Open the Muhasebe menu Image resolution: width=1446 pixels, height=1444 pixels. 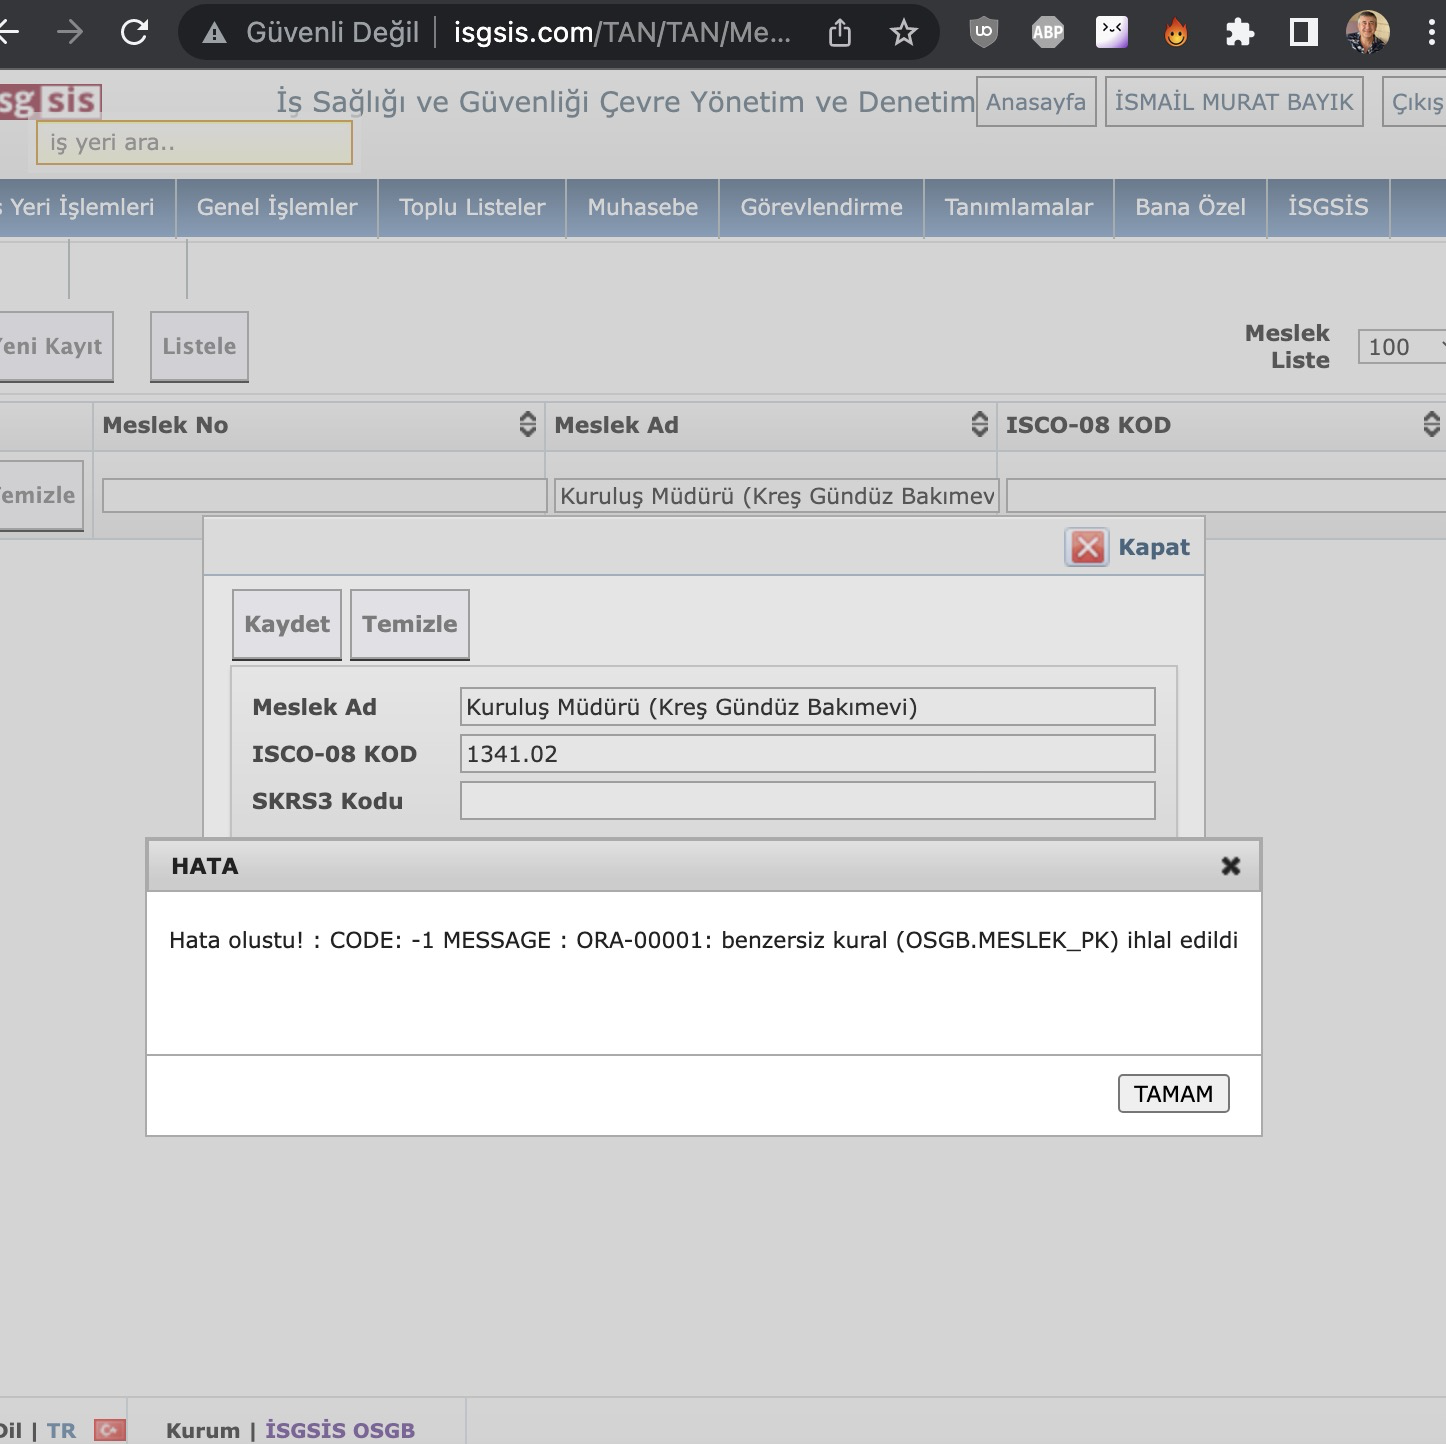(x=642, y=207)
